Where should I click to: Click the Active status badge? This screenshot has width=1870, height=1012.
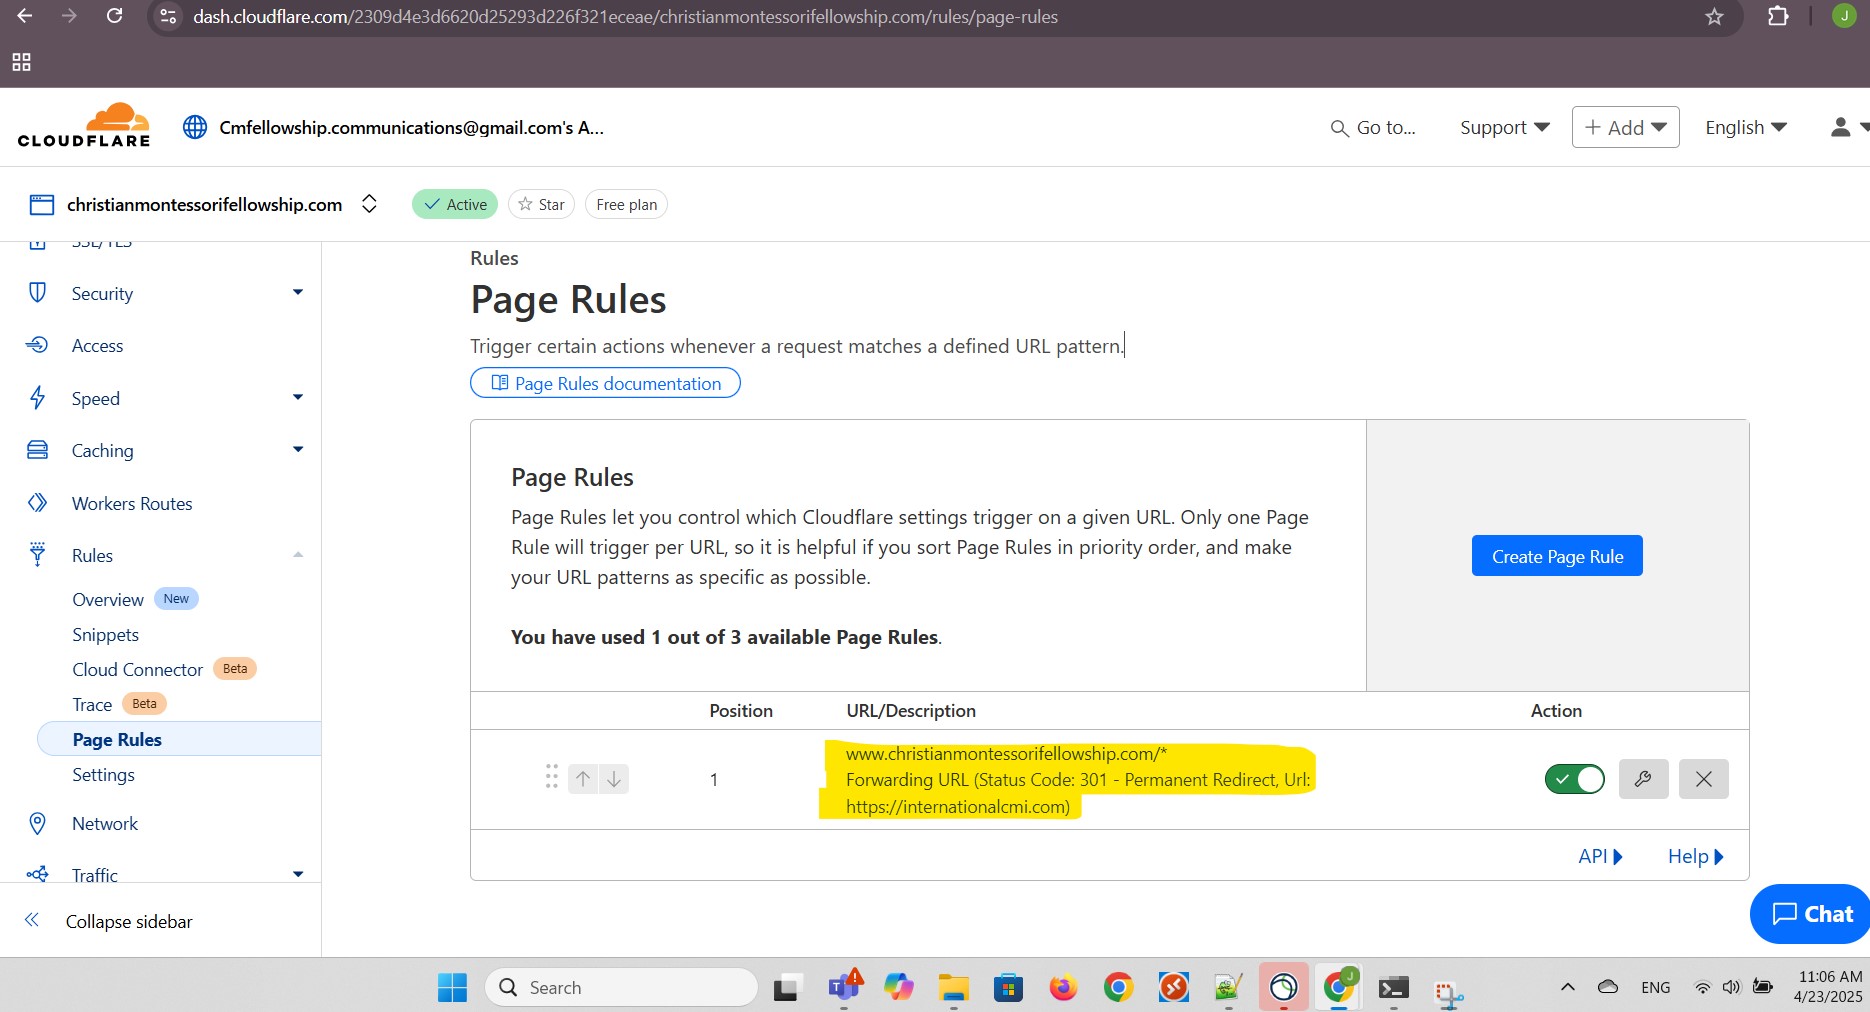click(455, 204)
